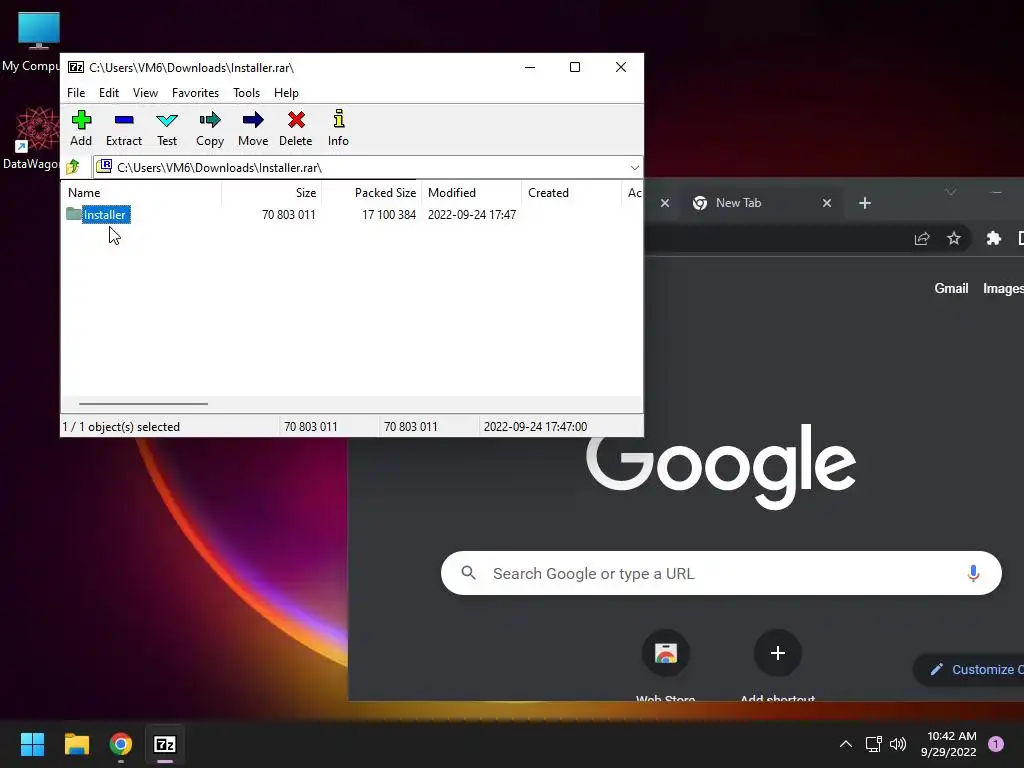Click the Add toolbar icon in 7-Zip
Image resolution: width=1024 pixels, height=768 pixels.
coord(81,128)
